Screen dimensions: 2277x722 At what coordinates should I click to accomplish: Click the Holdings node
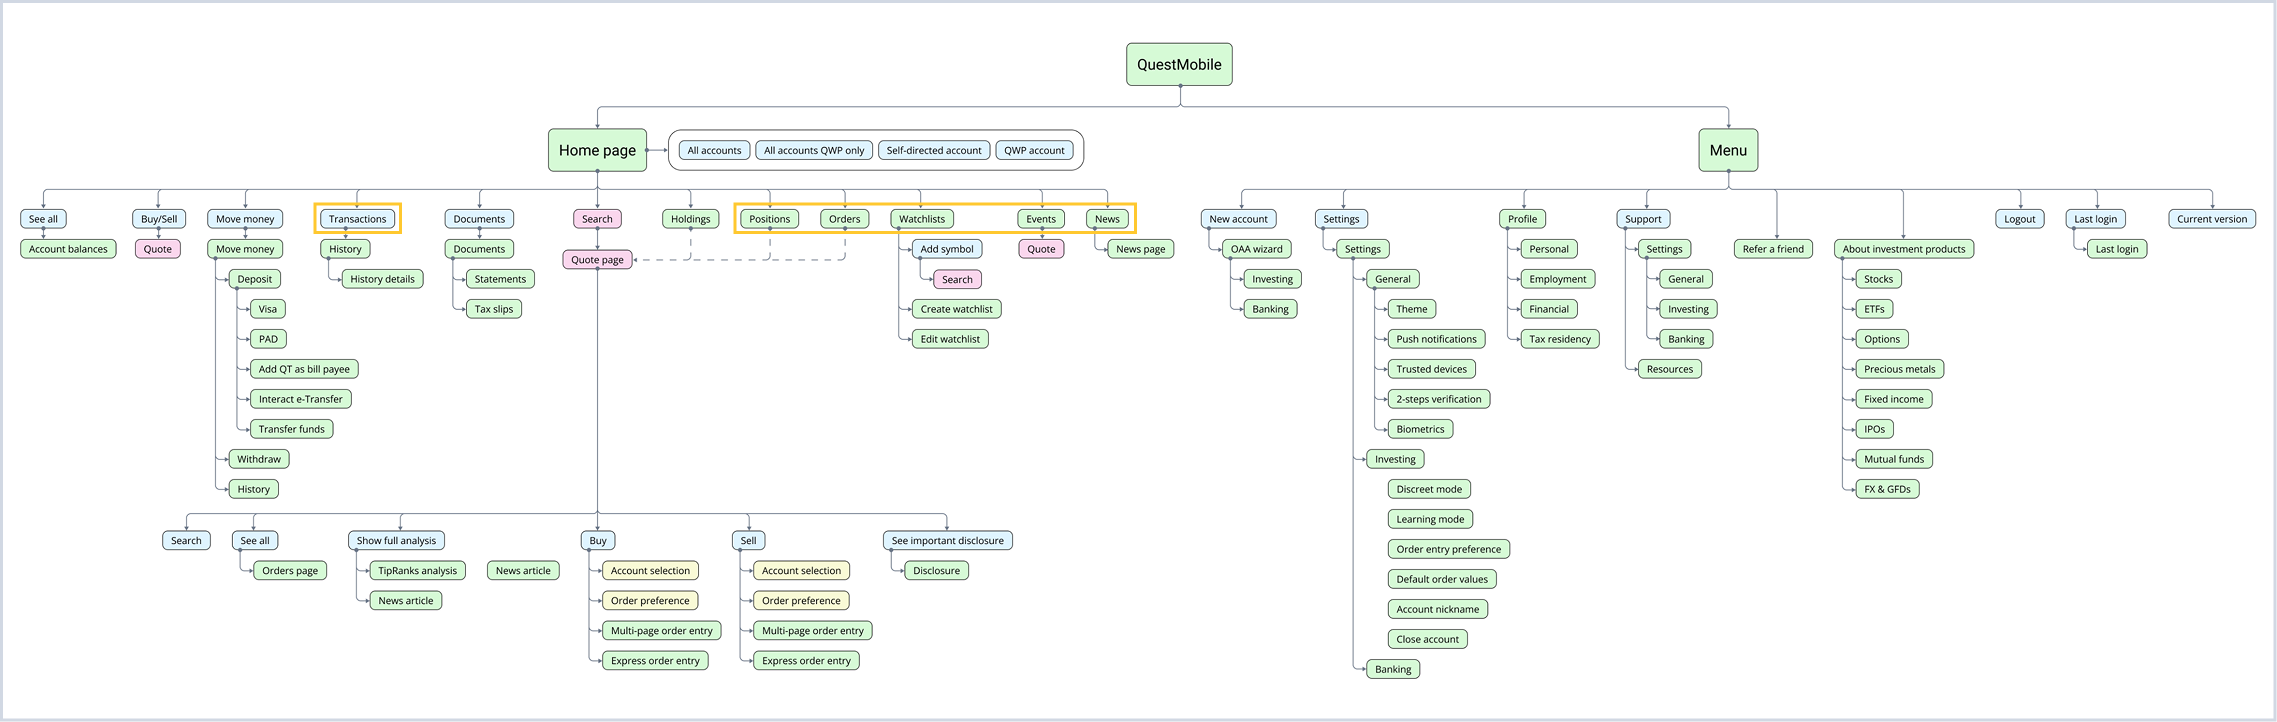click(x=690, y=219)
